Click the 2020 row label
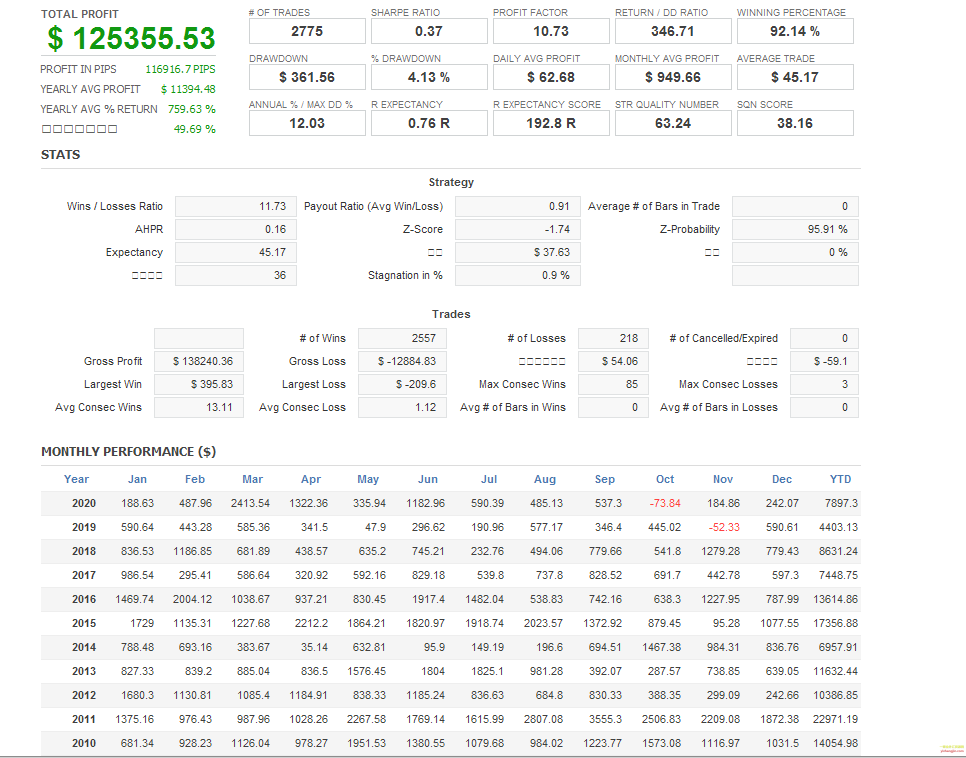 [84, 503]
